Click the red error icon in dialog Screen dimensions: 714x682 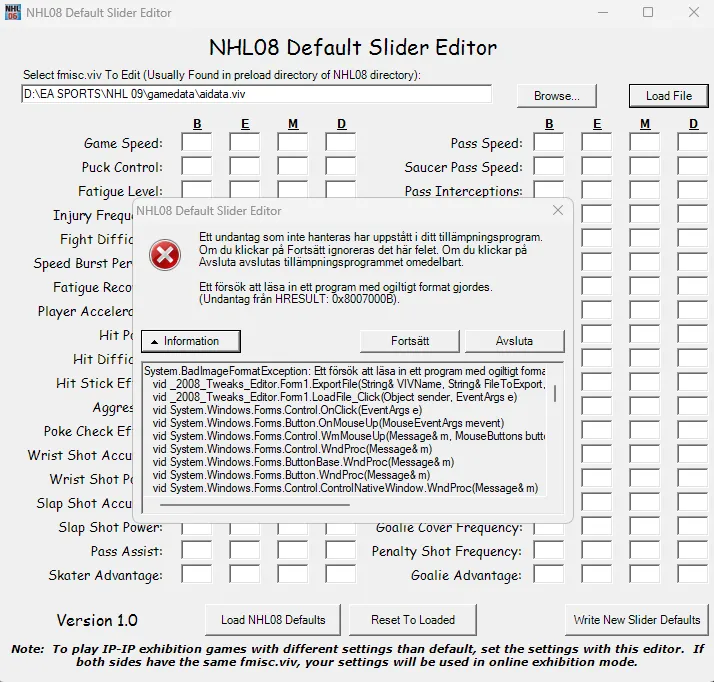[165, 255]
